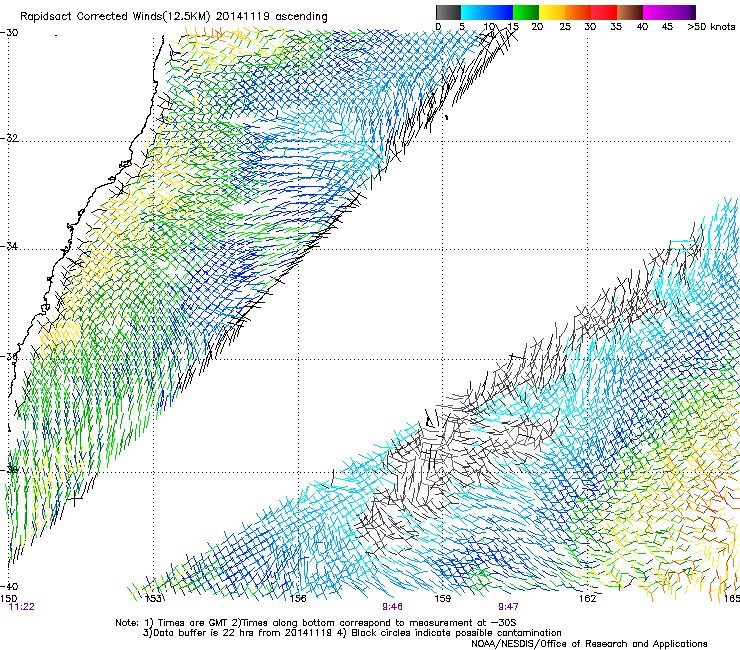This screenshot has width=740, height=650.
Task: Click the '-30' latitude axis label
Action: click(9, 33)
